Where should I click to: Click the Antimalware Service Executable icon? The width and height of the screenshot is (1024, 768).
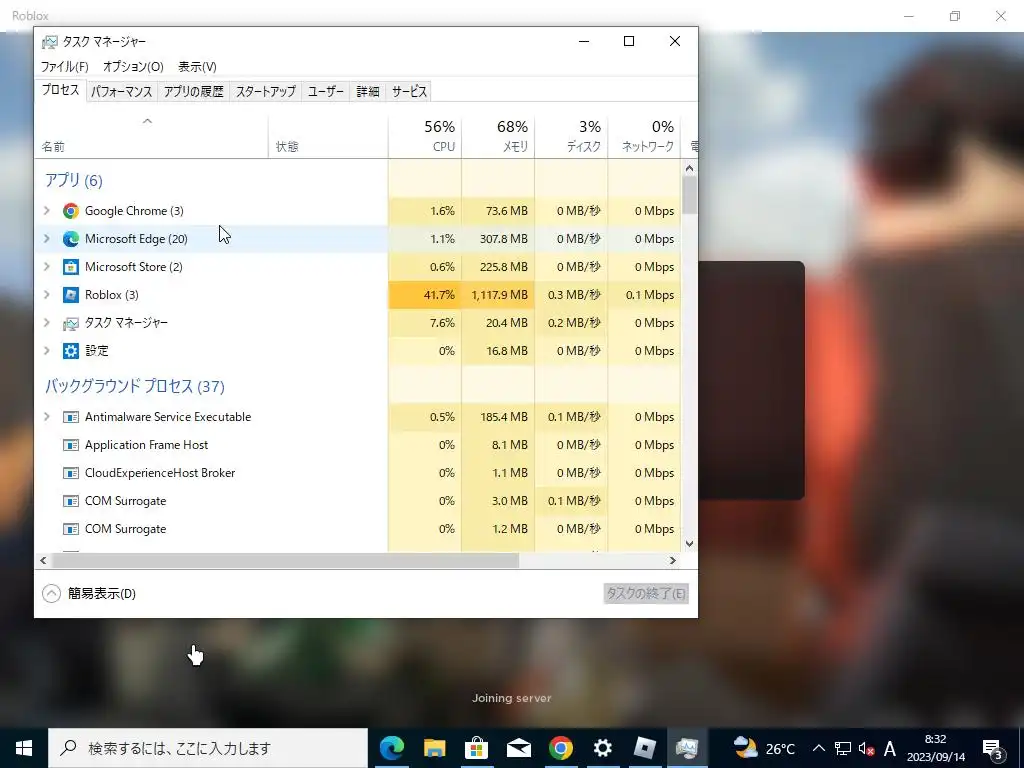pos(71,417)
